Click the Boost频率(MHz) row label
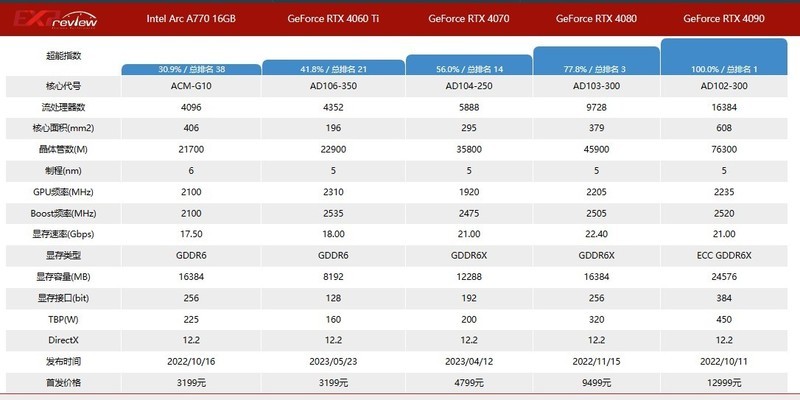Image resolution: width=800 pixels, height=400 pixels. [x=63, y=213]
